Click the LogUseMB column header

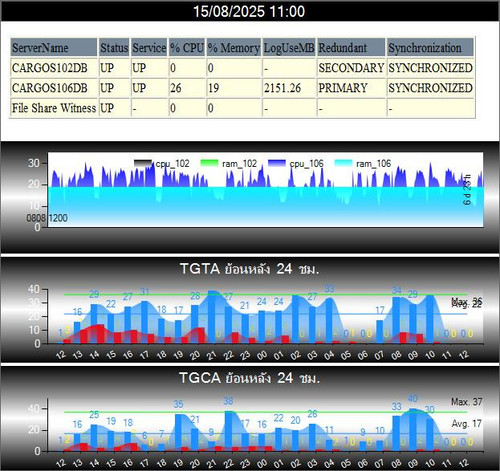tap(289, 48)
